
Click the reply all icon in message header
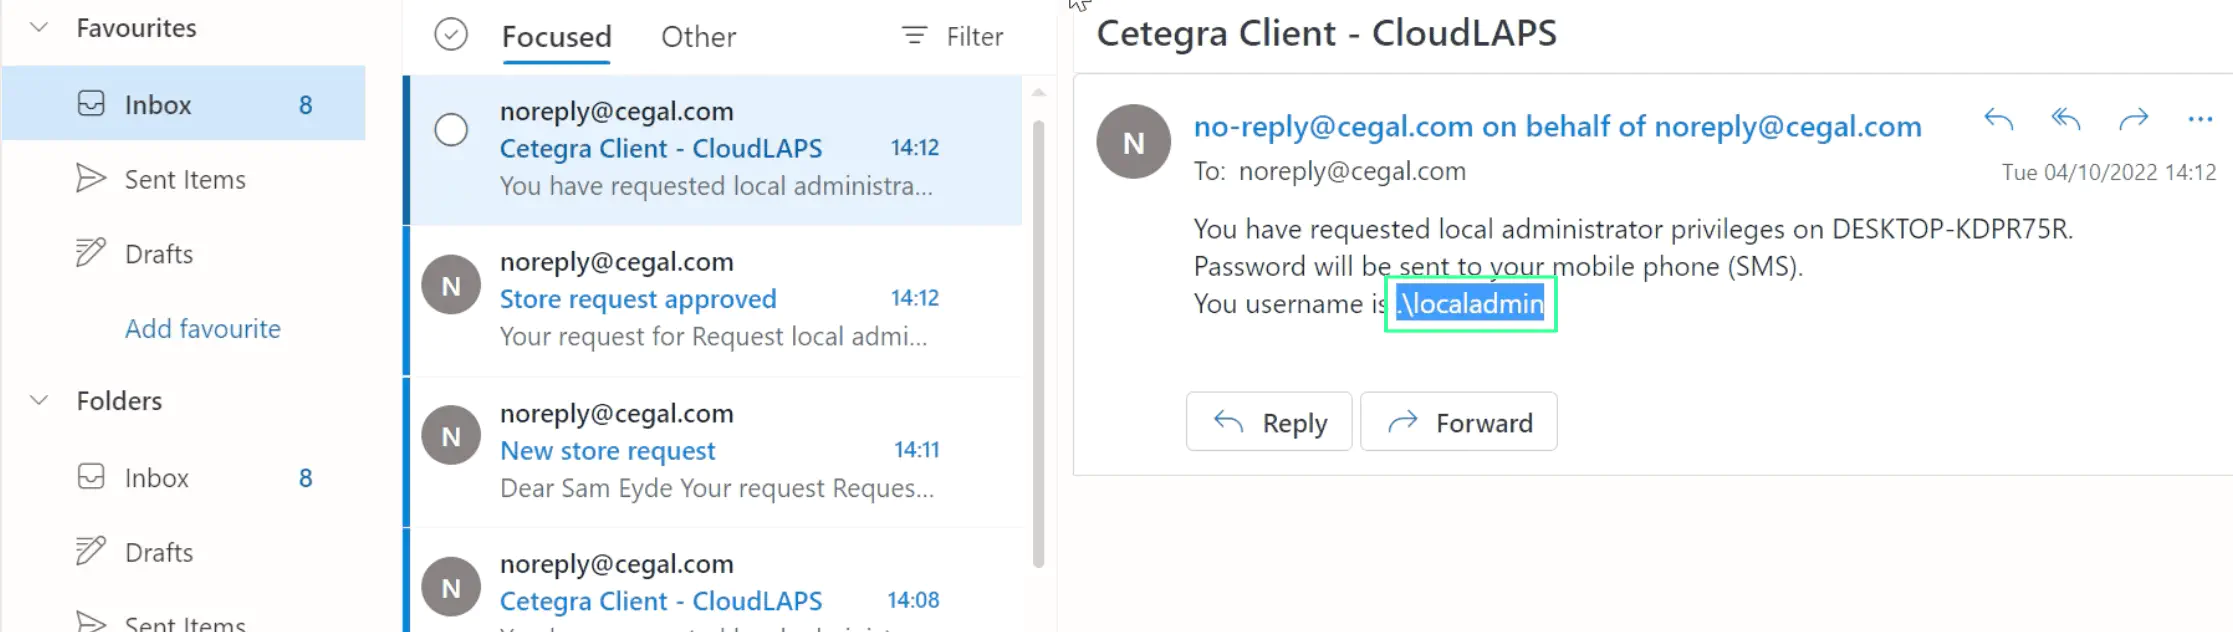[2065, 120]
